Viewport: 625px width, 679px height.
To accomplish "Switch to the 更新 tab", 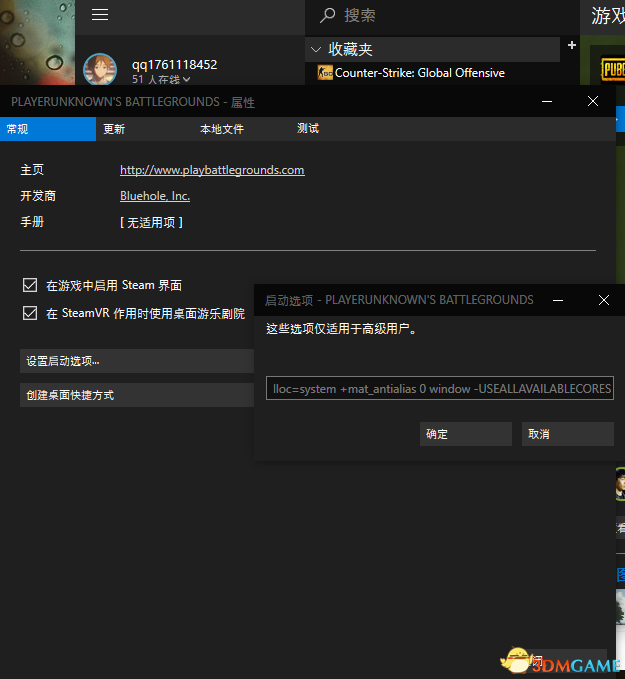I will pyautogui.click(x=114, y=129).
